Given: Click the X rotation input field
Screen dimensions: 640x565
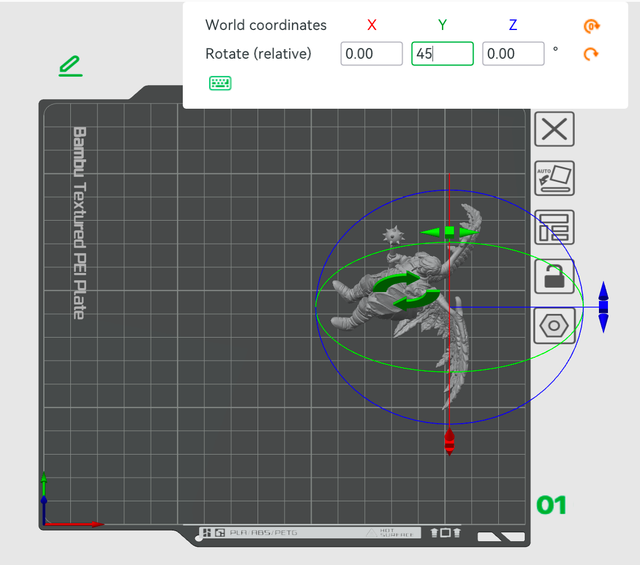Looking at the screenshot, I should [x=371, y=53].
